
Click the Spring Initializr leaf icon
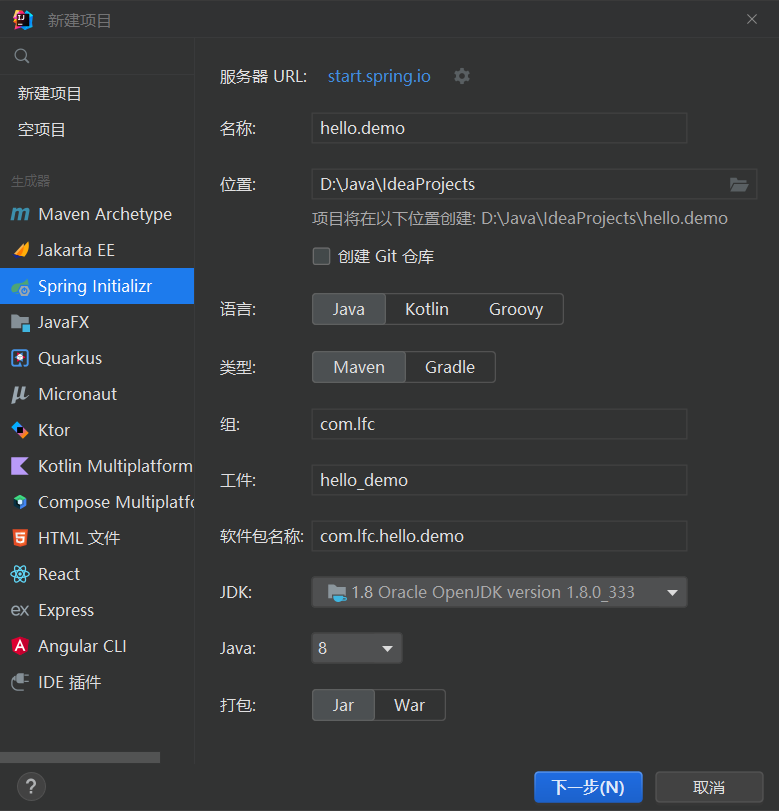pos(21,287)
